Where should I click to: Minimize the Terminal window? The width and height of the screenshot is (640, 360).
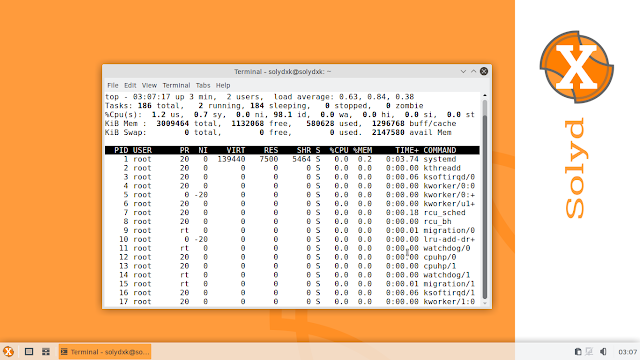[x=463, y=71]
